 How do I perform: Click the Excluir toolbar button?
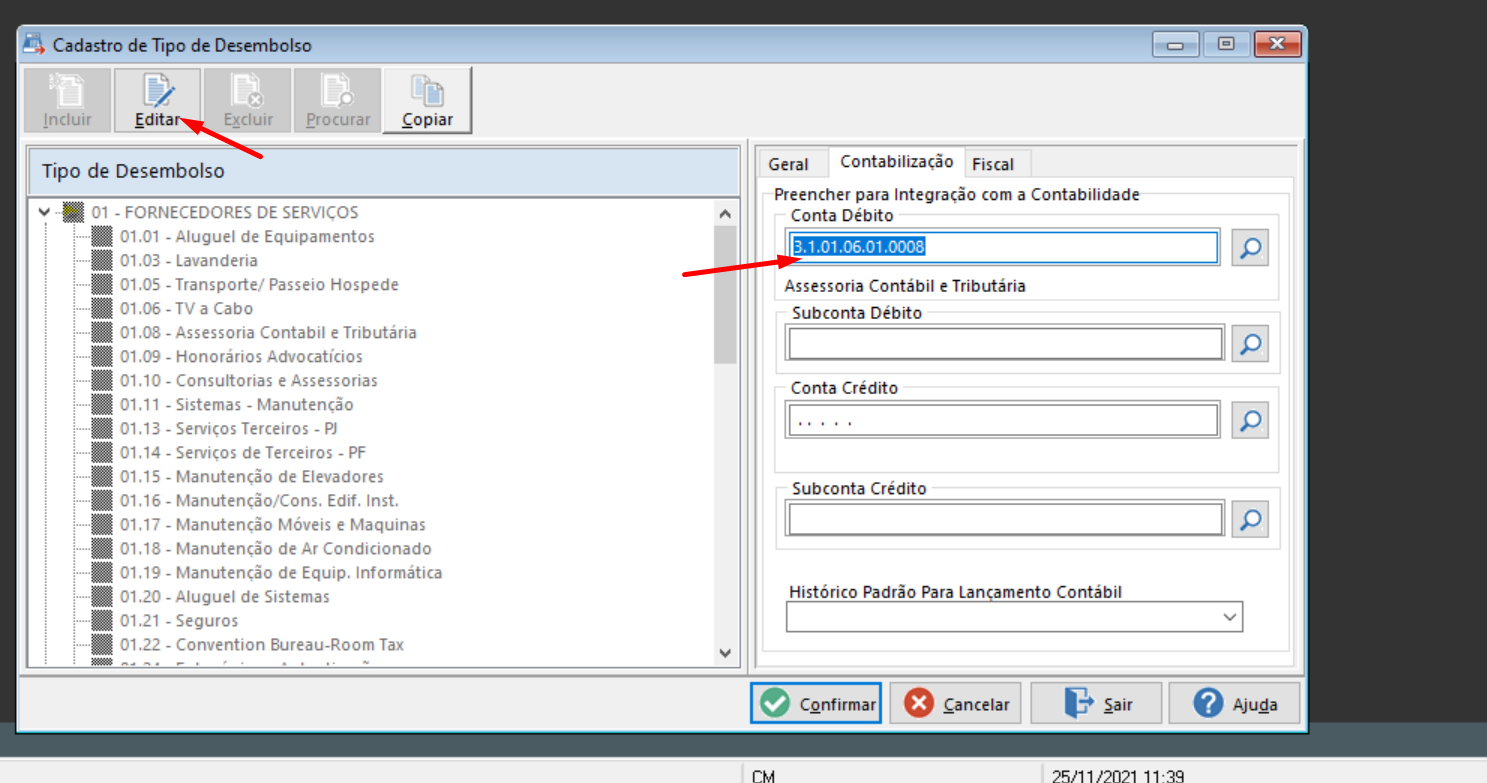click(x=248, y=100)
